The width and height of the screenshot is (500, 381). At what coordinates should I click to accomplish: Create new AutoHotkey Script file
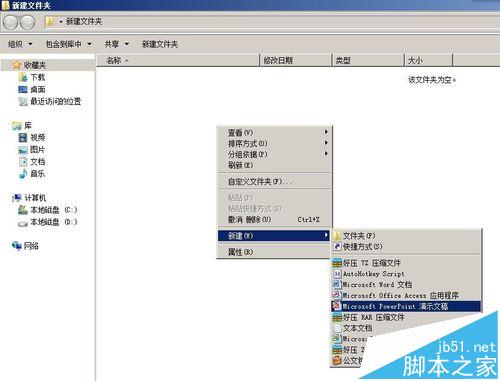pos(406,274)
